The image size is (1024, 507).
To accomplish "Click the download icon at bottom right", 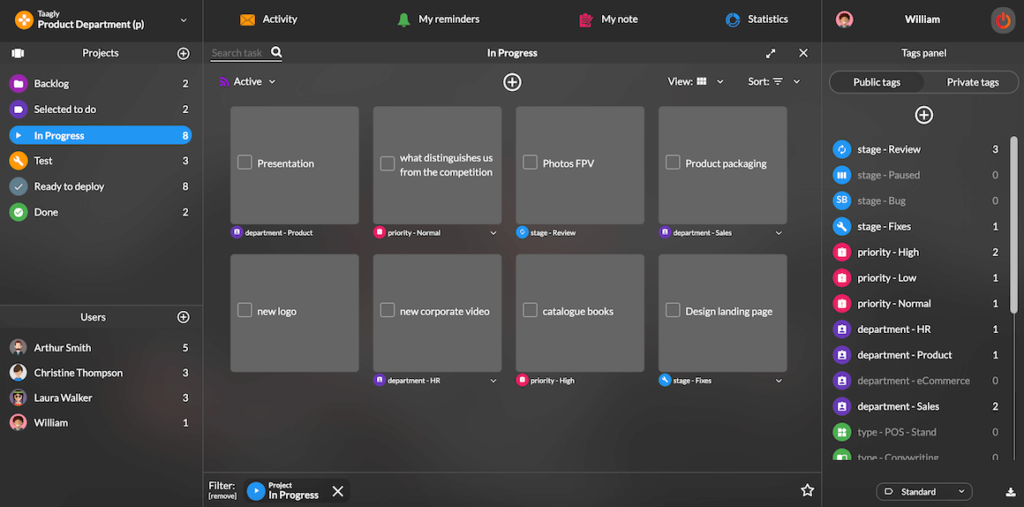I will pyautogui.click(x=1010, y=492).
